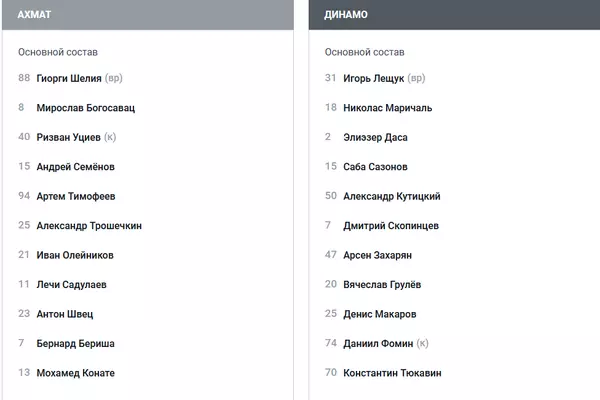Select Артем Тимофеев in Akhmat lineup

(75, 196)
